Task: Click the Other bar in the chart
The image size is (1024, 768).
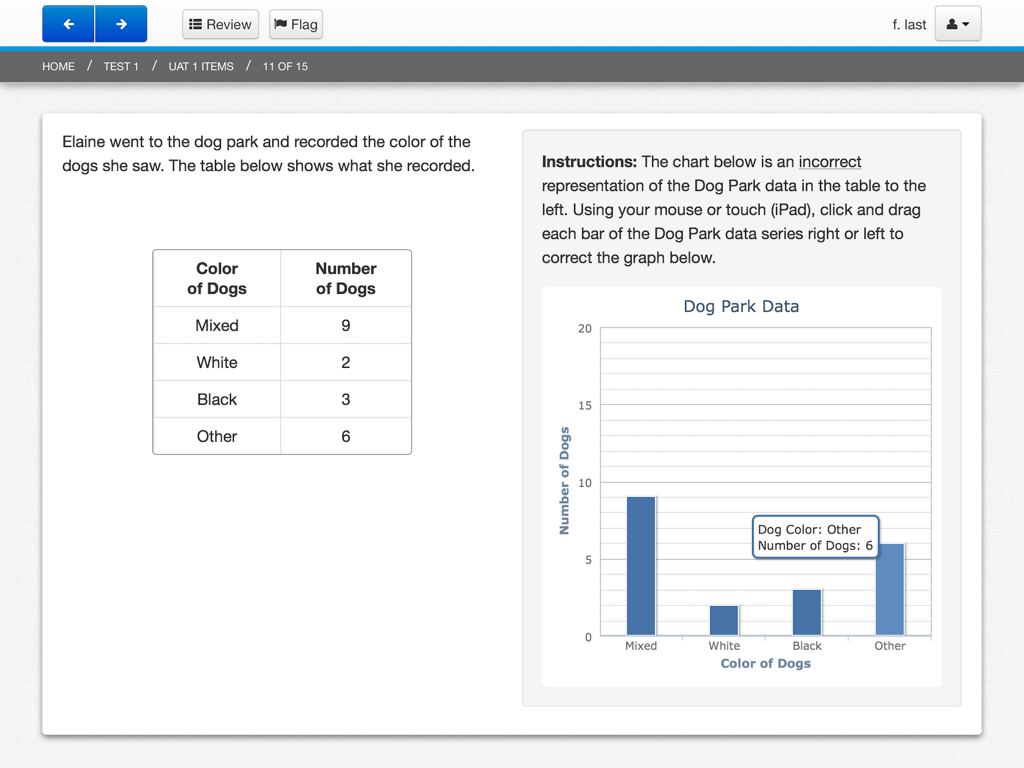Action: [x=890, y=590]
